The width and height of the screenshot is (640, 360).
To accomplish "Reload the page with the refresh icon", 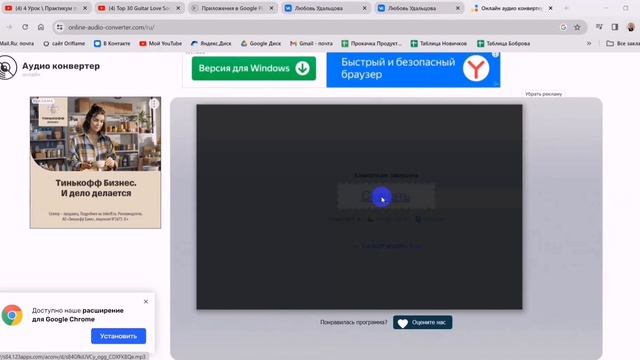I will (25, 27).
